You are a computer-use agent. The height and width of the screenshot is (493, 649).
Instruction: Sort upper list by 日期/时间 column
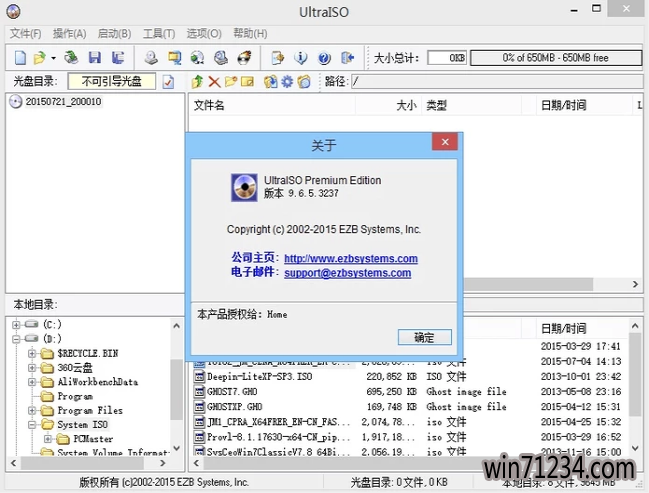[584, 105]
